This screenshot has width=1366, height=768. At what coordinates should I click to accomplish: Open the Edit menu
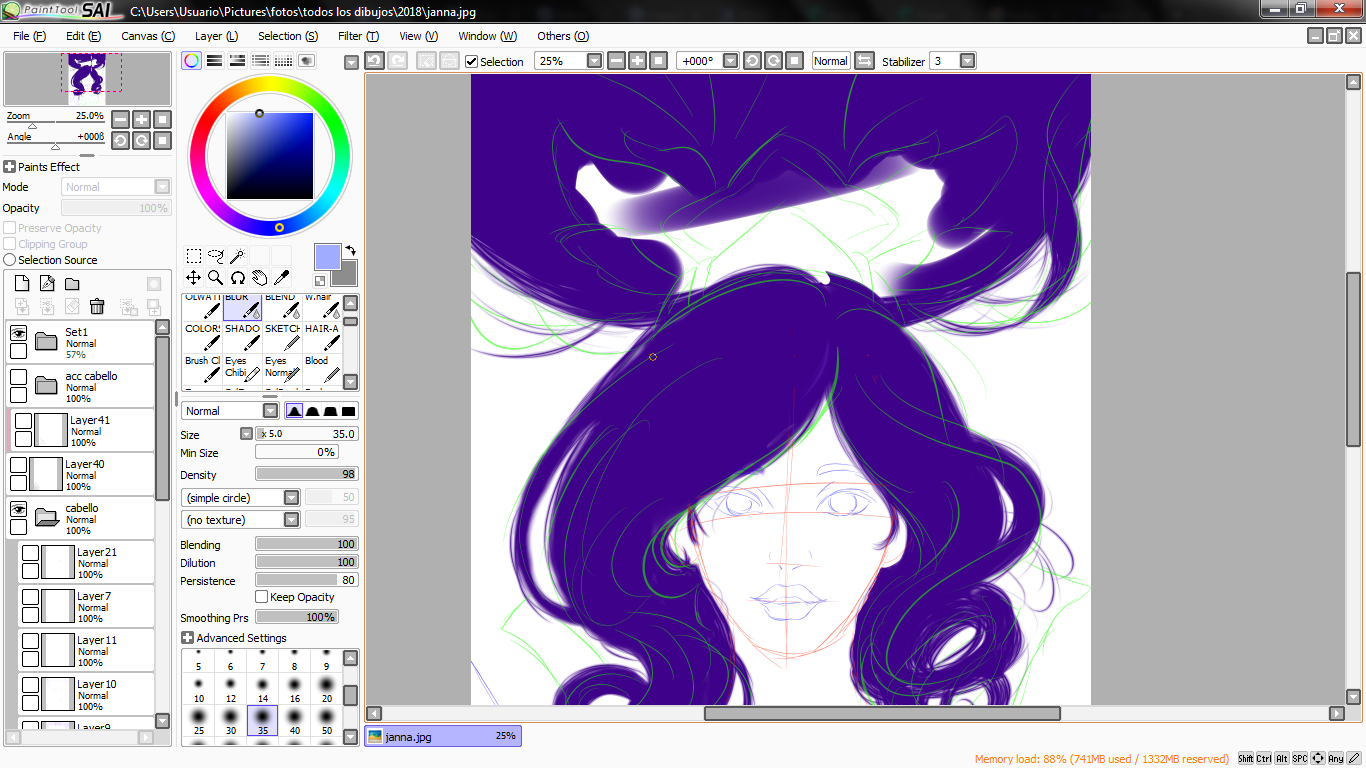tap(83, 36)
